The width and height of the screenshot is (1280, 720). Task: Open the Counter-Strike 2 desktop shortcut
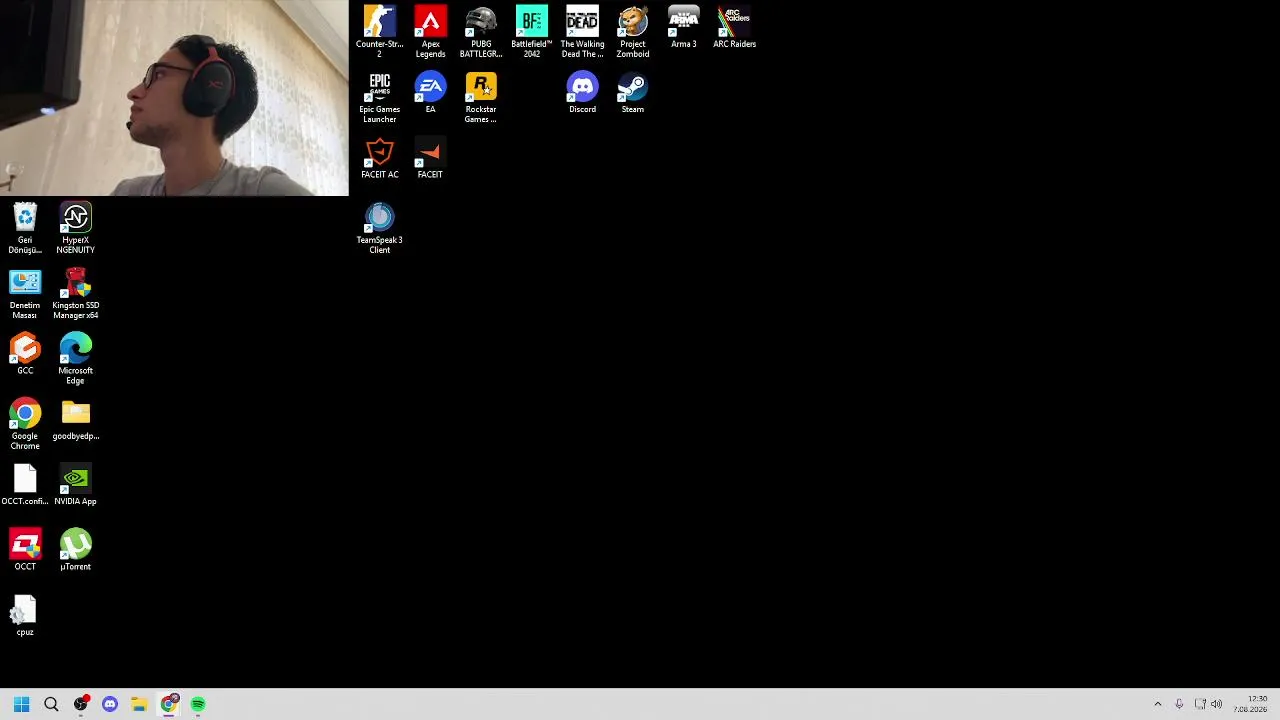pyautogui.click(x=379, y=31)
